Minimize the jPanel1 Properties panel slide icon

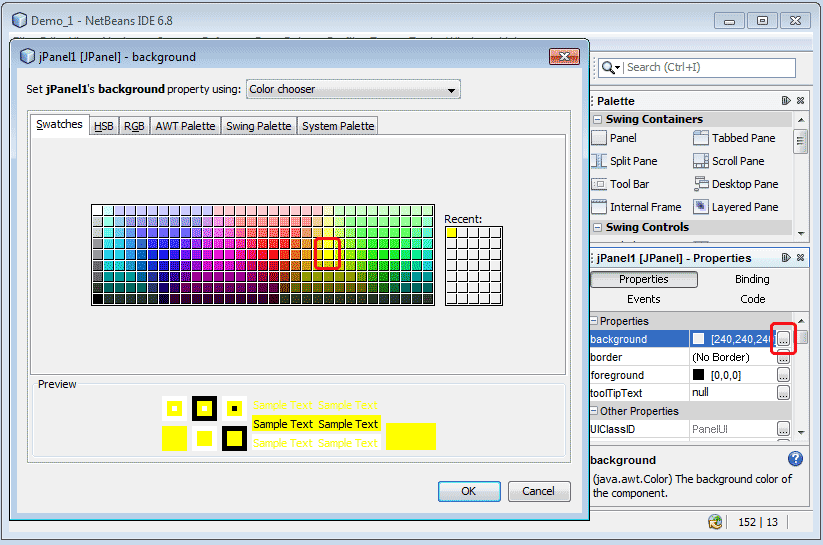point(786,257)
